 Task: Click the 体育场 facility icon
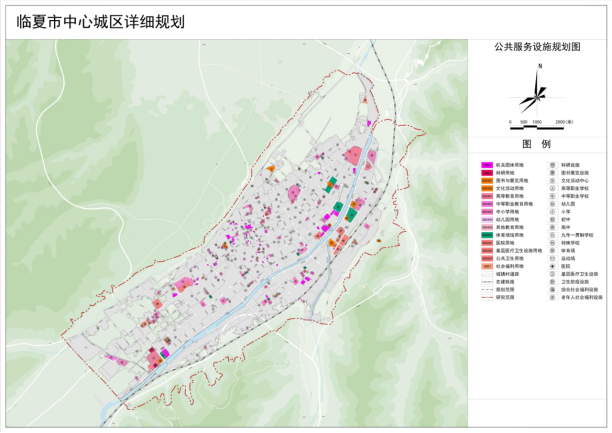(552, 250)
